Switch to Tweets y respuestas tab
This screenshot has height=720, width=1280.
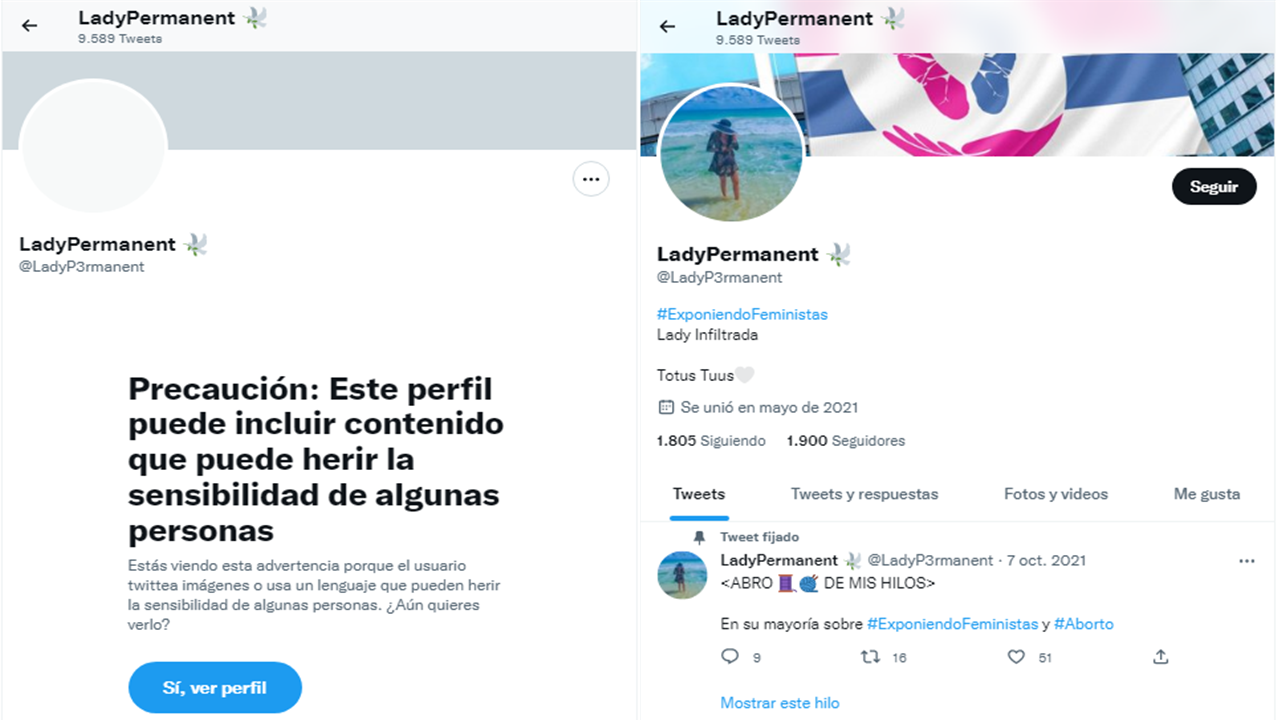[x=864, y=494]
